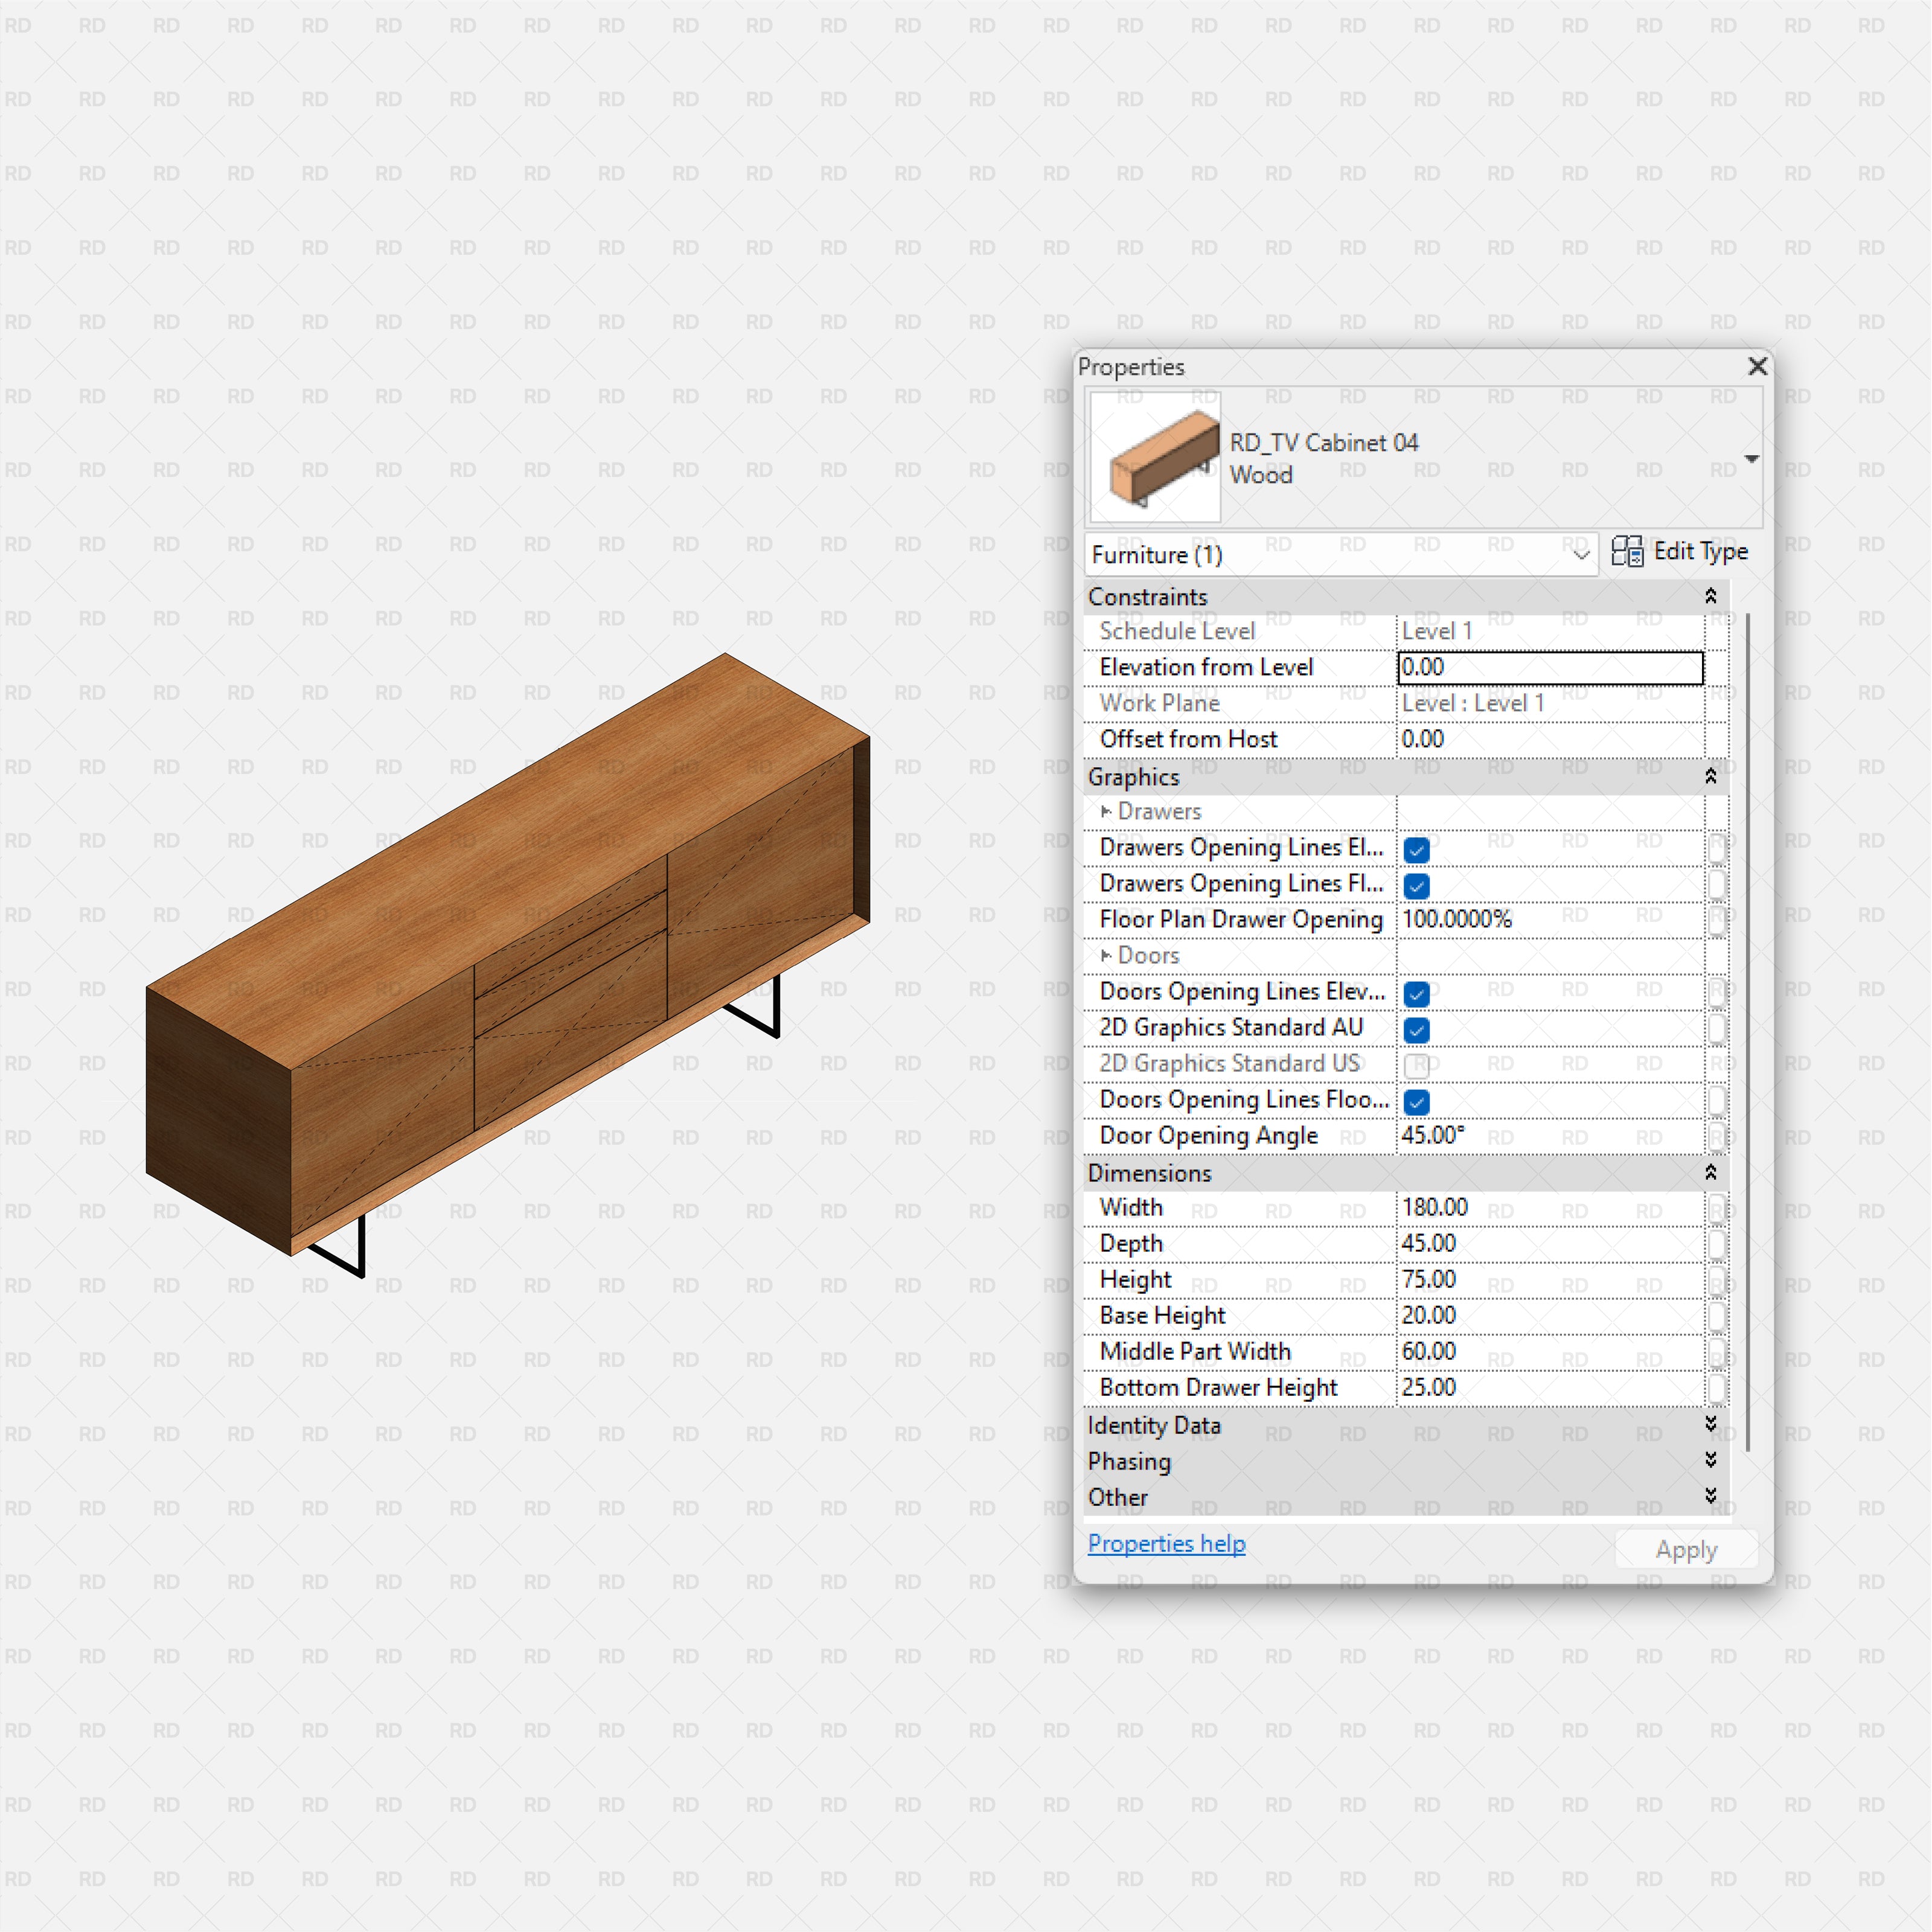
Task: Expand the Identity Data section
Action: pyautogui.click(x=1712, y=1425)
